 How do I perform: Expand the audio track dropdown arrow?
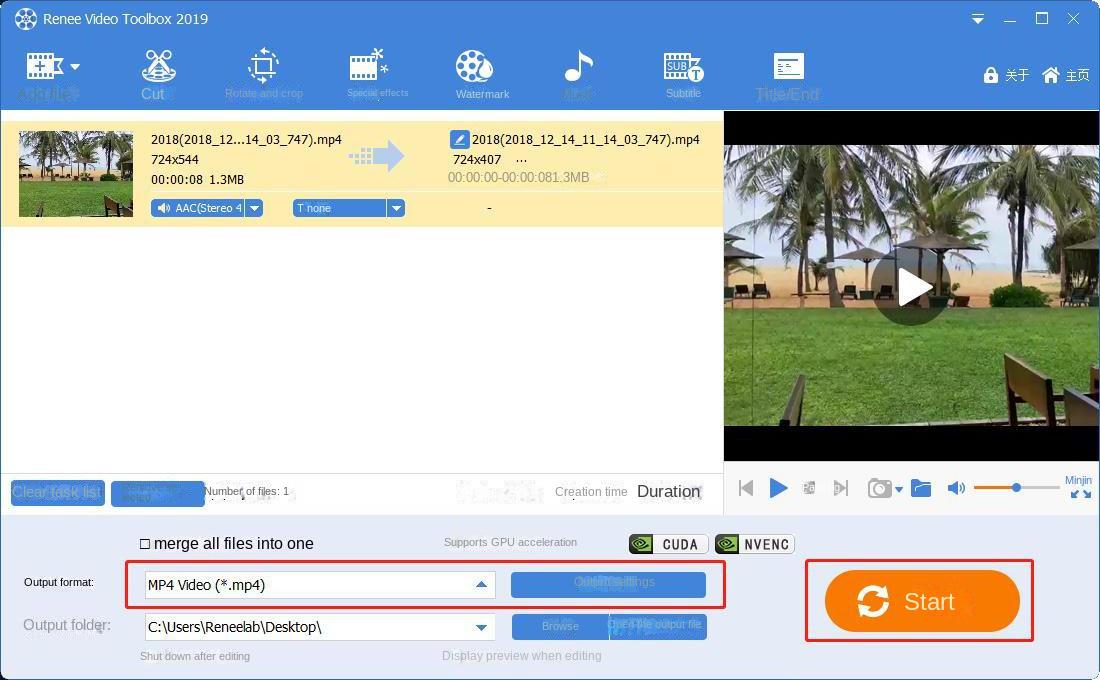(255, 208)
